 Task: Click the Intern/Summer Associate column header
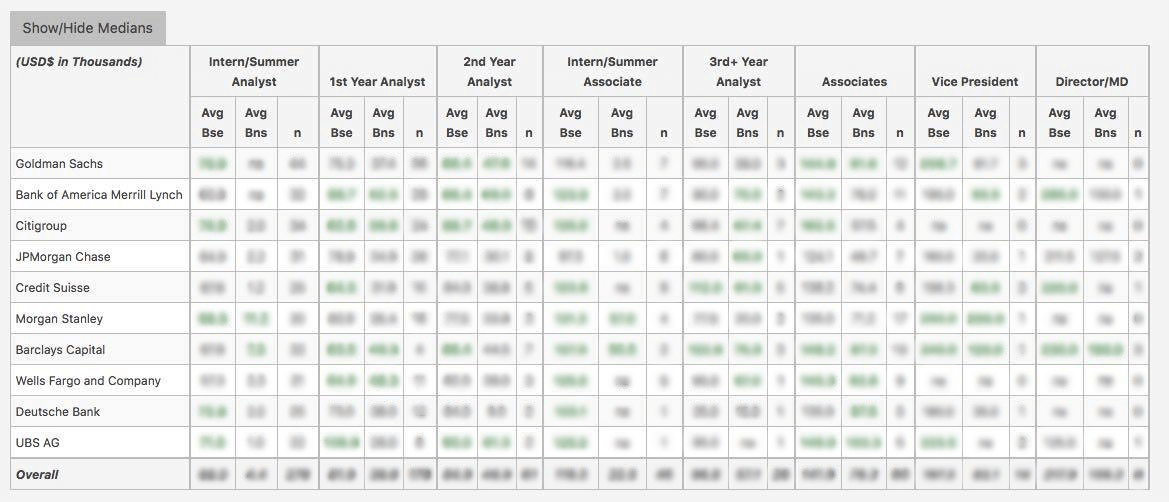click(613, 72)
